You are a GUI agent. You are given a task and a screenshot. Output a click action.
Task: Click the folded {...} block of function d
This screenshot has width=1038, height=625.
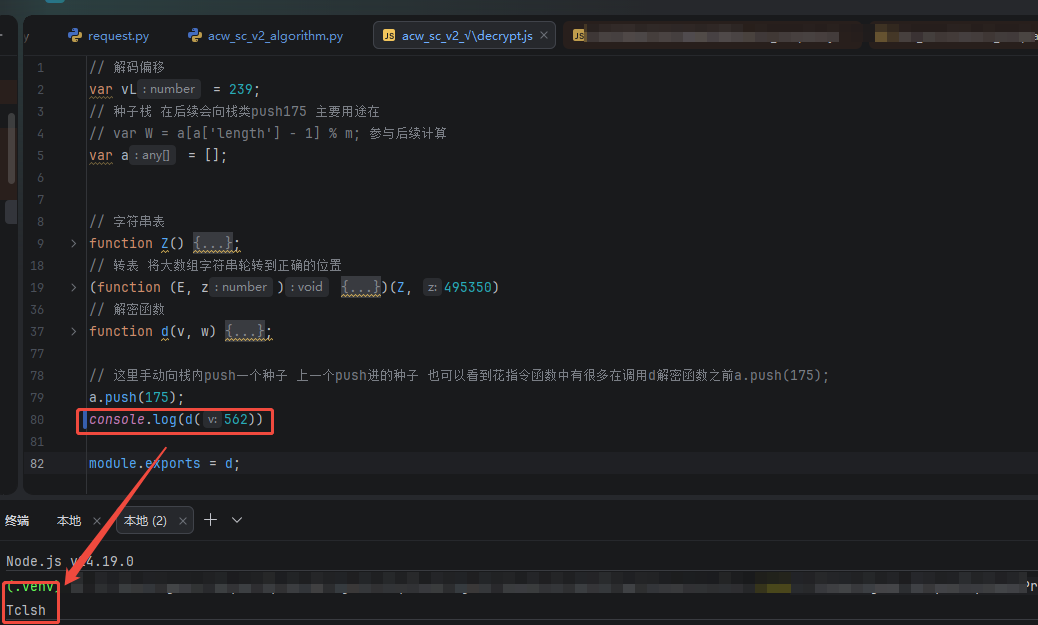coord(245,331)
